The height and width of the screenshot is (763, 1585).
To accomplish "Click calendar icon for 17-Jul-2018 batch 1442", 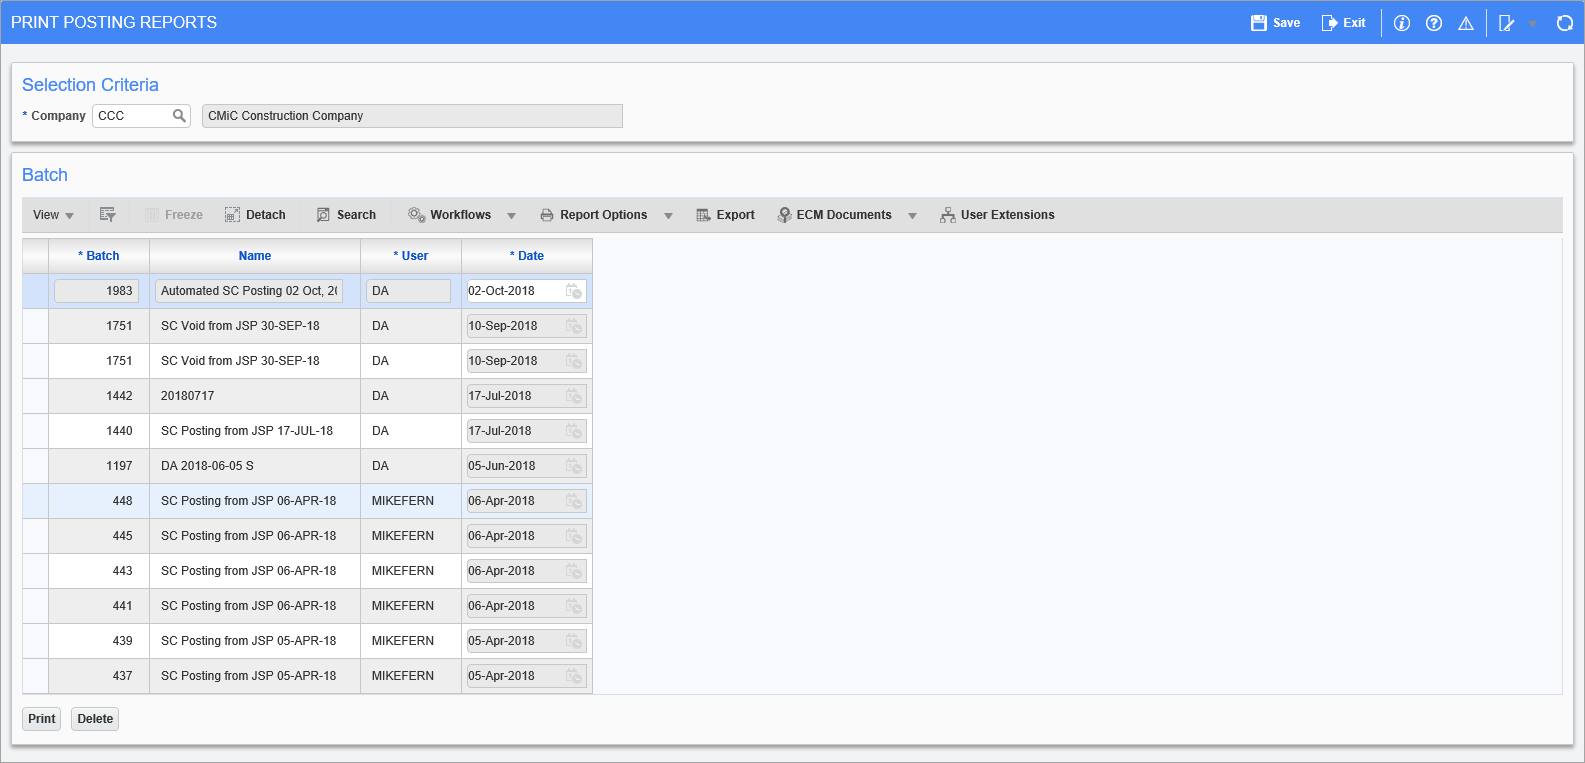I will 574,396.
